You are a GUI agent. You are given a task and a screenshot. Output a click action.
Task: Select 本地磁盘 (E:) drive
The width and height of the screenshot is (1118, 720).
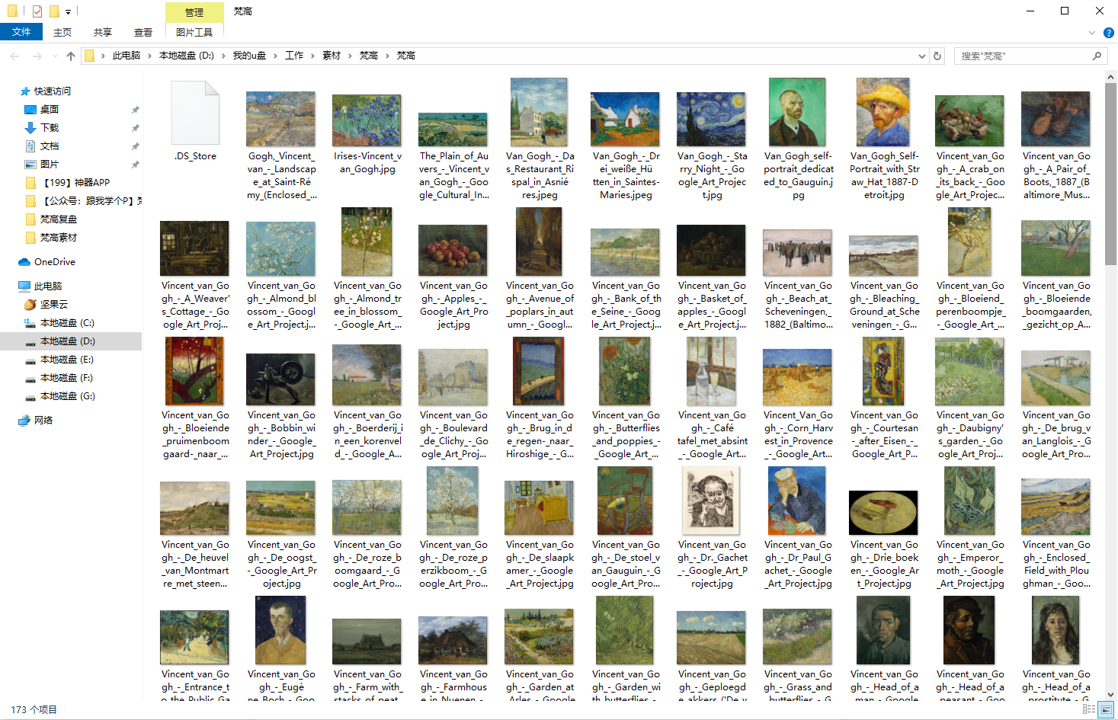pyautogui.click(x=60, y=359)
